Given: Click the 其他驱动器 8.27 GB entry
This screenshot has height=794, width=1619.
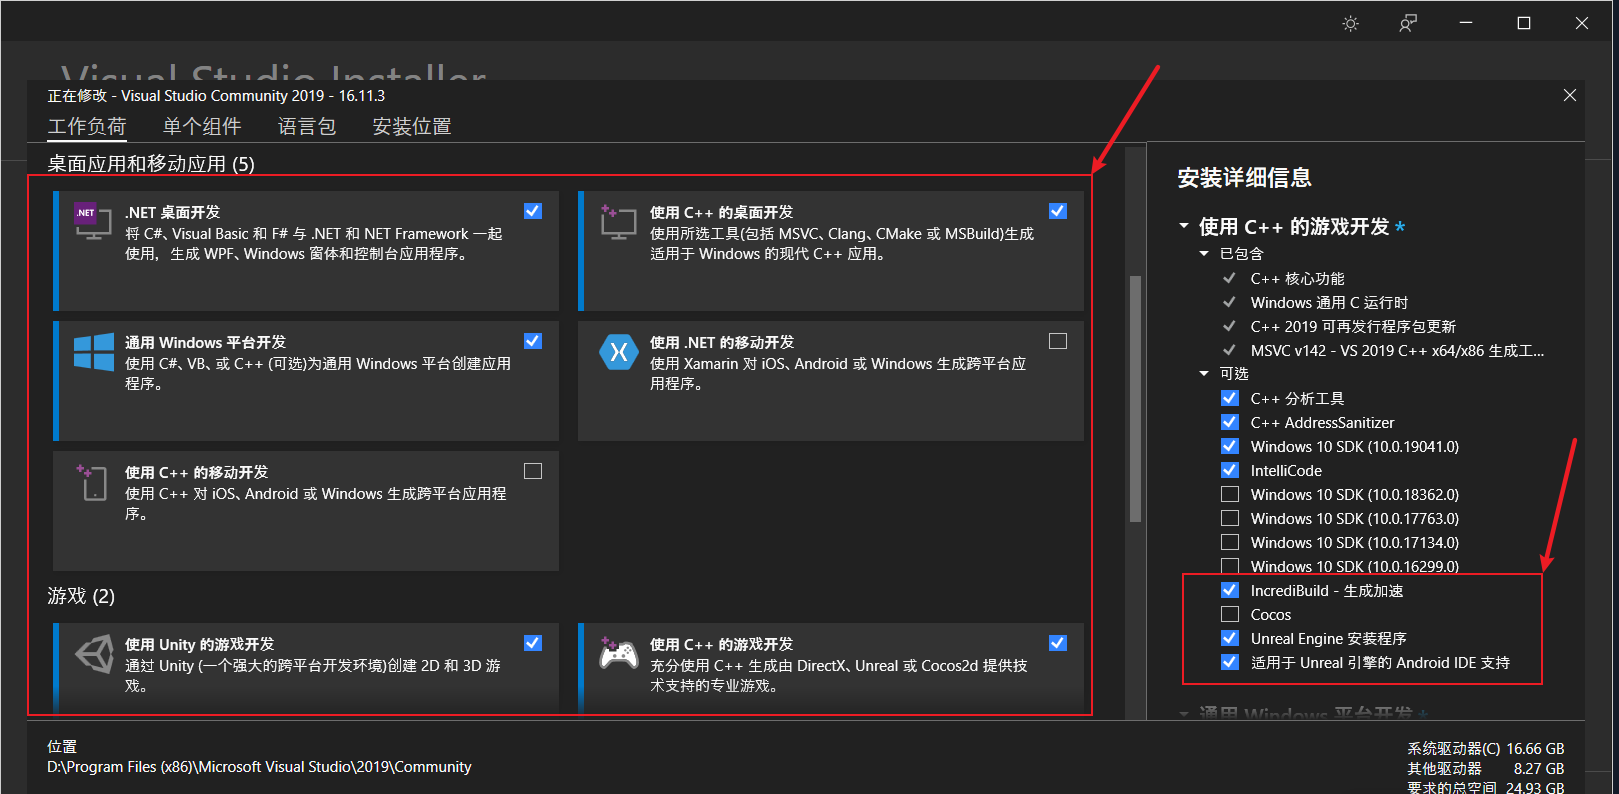Looking at the screenshot, I should pos(1486,768).
